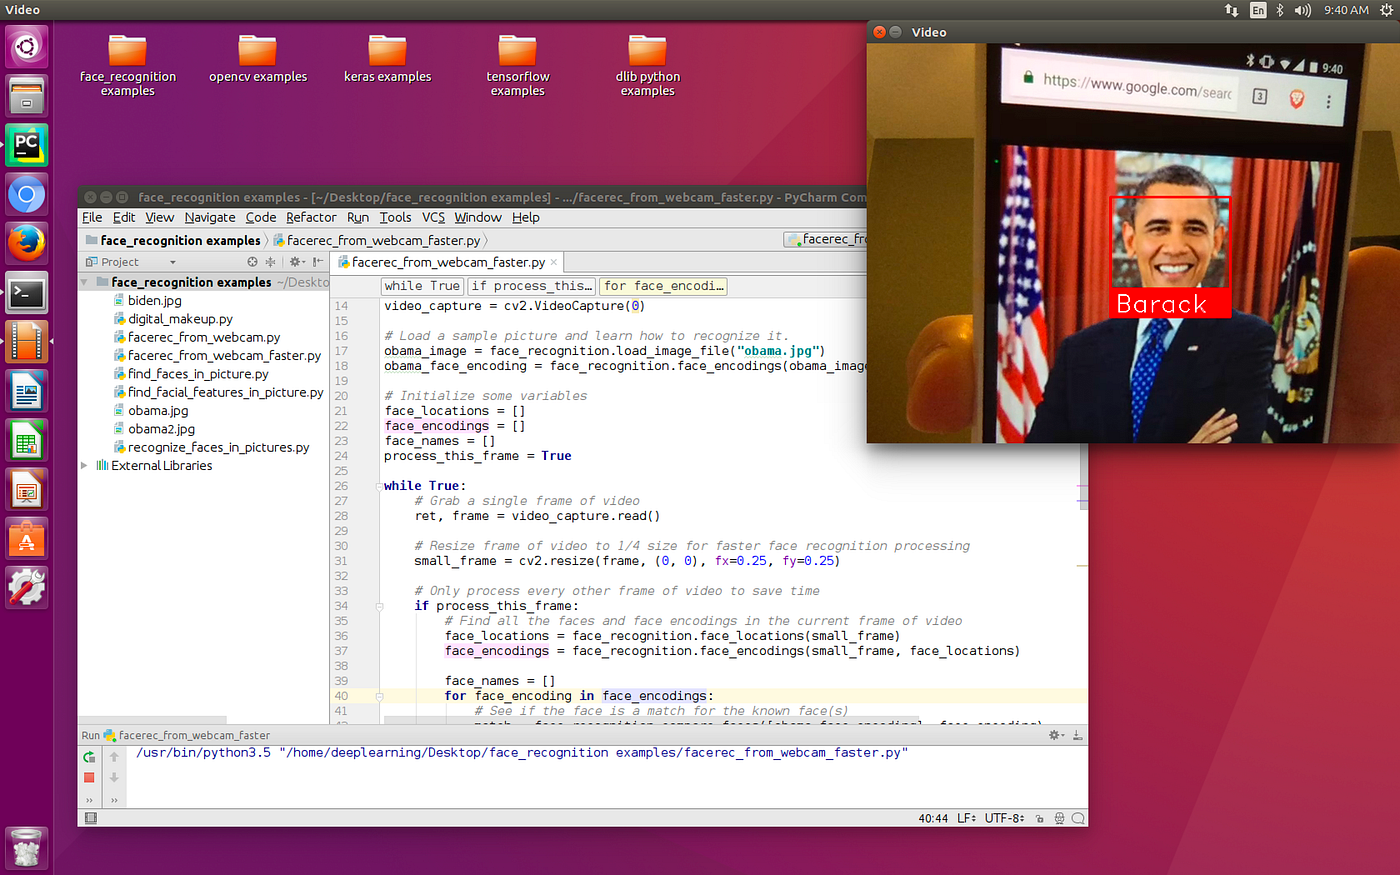Mute sound via the tray speaker icon

pyautogui.click(x=1302, y=10)
